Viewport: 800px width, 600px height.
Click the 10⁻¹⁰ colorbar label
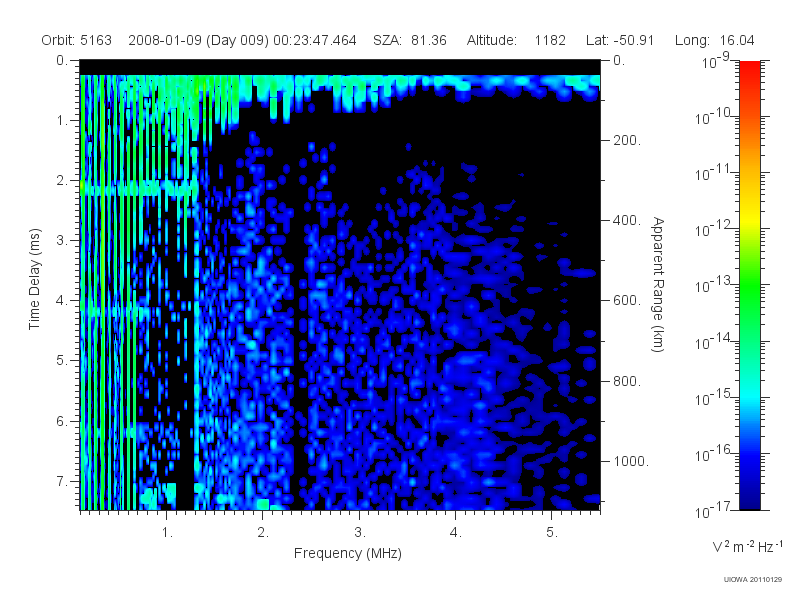click(x=714, y=117)
